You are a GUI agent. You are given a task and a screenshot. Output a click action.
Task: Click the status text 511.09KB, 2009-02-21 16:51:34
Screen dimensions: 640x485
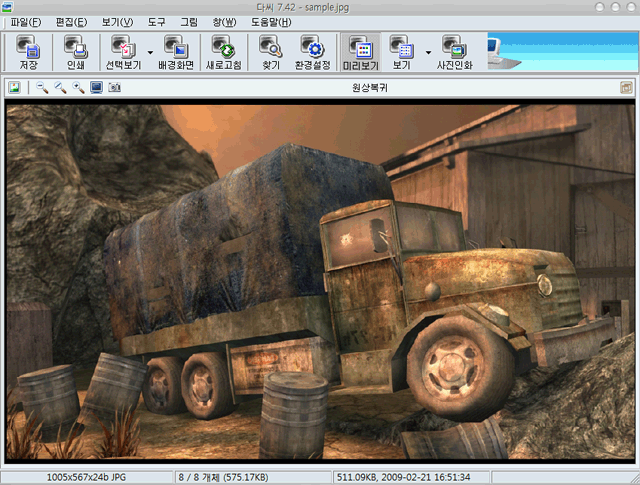[403, 477]
